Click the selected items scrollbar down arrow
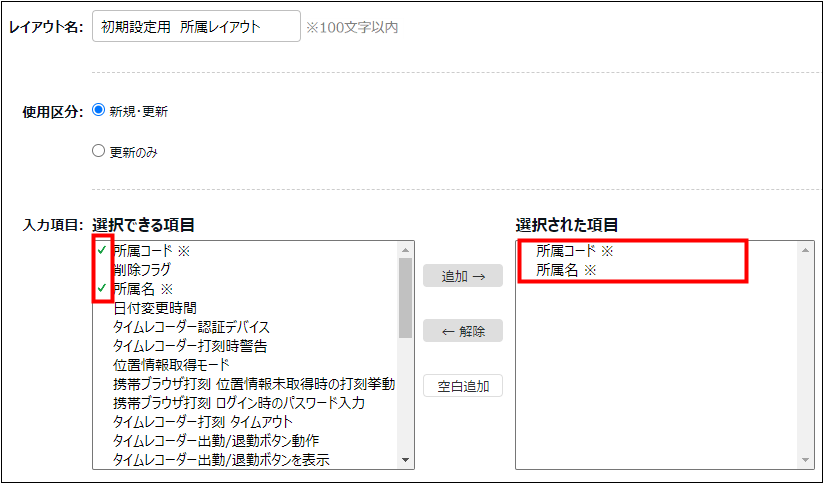 click(x=805, y=459)
